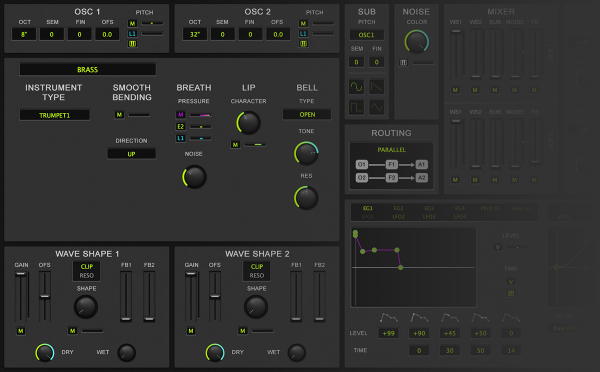Click Breath Pressure L1 modulation source icon

point(180,138)
